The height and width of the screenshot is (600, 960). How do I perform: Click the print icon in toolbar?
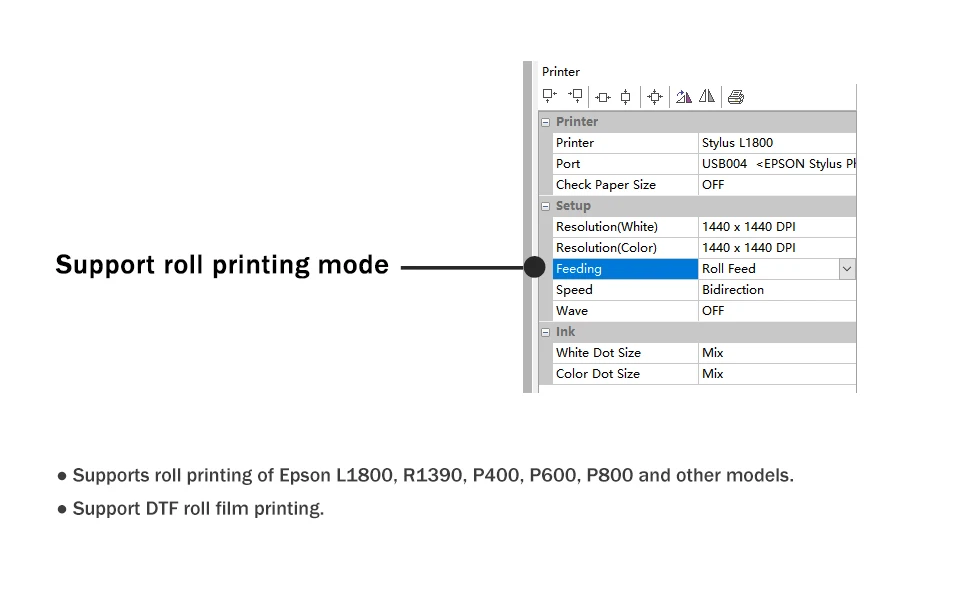[x=736, y=97]
